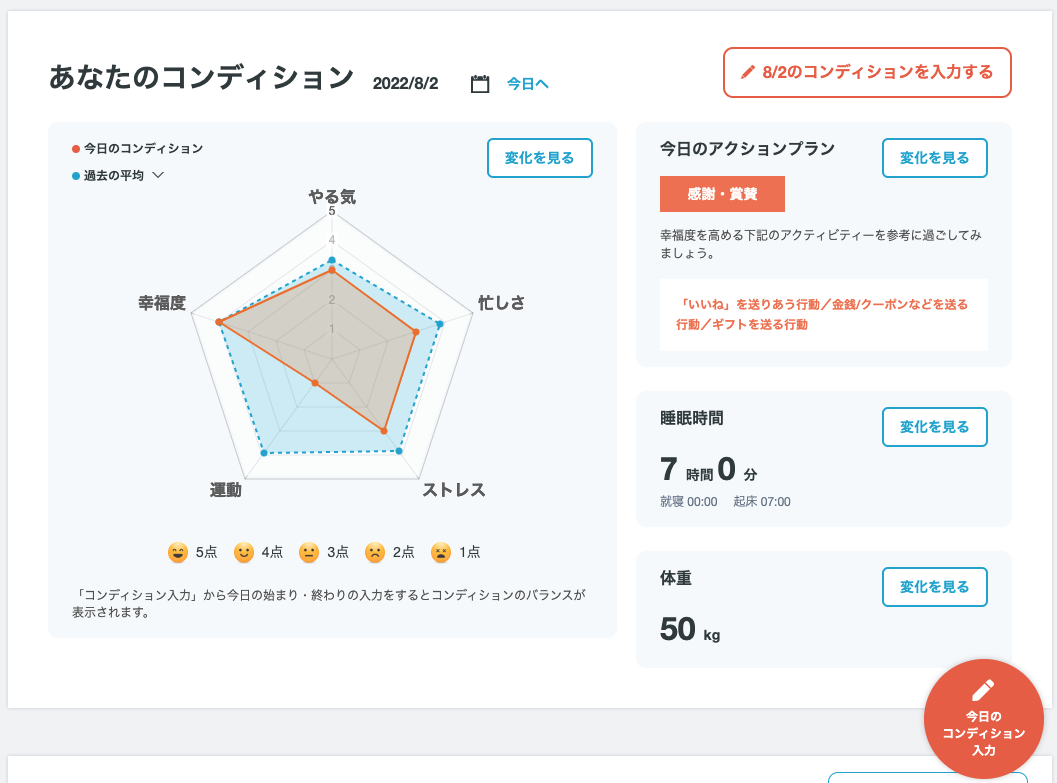Click 変化を見る for 睡眠時間
Viewport: 1057px width, 783px height.
(x=934, y=427)
